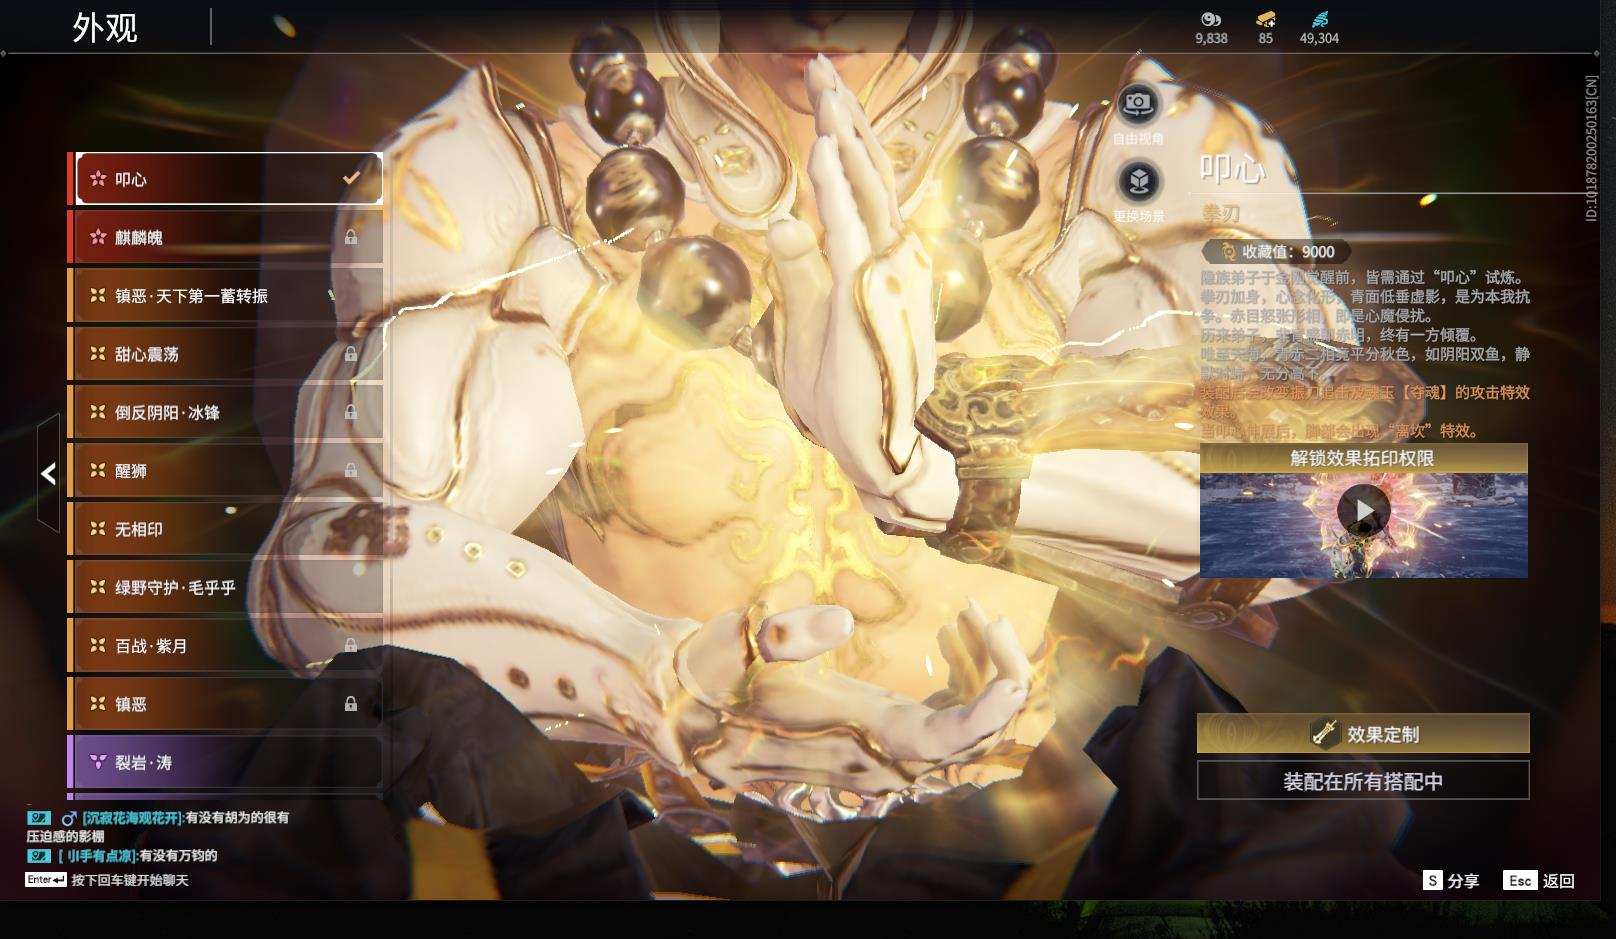This screenshot has height=939, width=1616.
Task: Click the 收藏值: 9000 label
Action: pos(1288,252)
